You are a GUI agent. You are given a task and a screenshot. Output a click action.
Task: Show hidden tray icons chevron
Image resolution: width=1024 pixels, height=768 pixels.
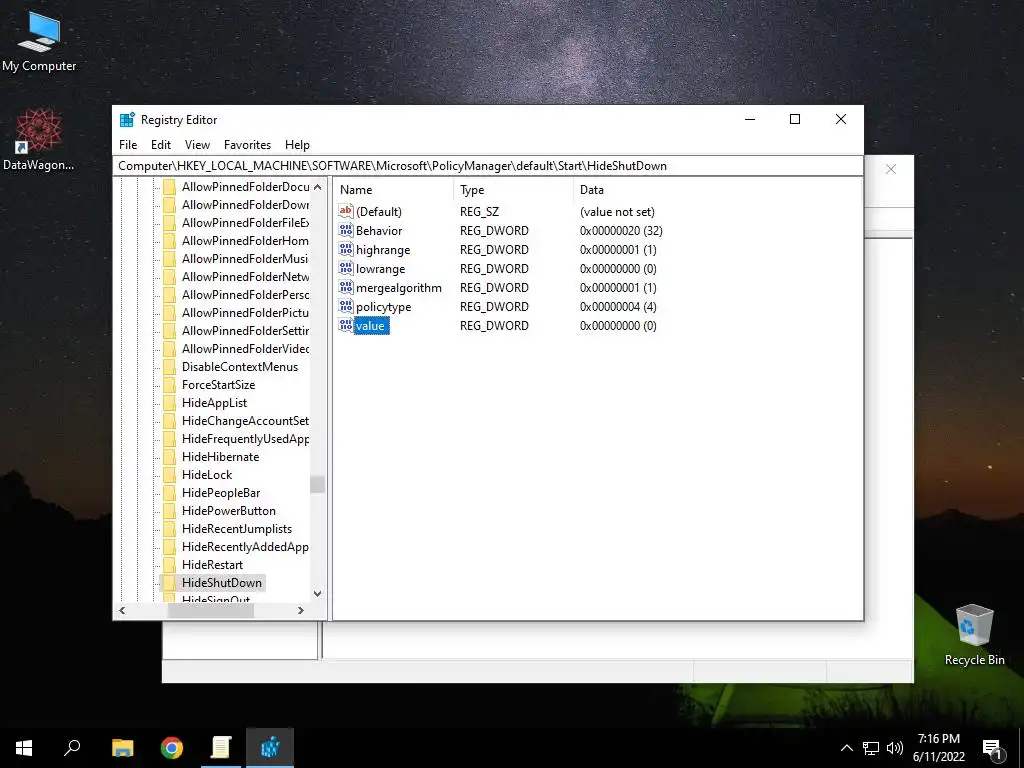pos(846,748)
